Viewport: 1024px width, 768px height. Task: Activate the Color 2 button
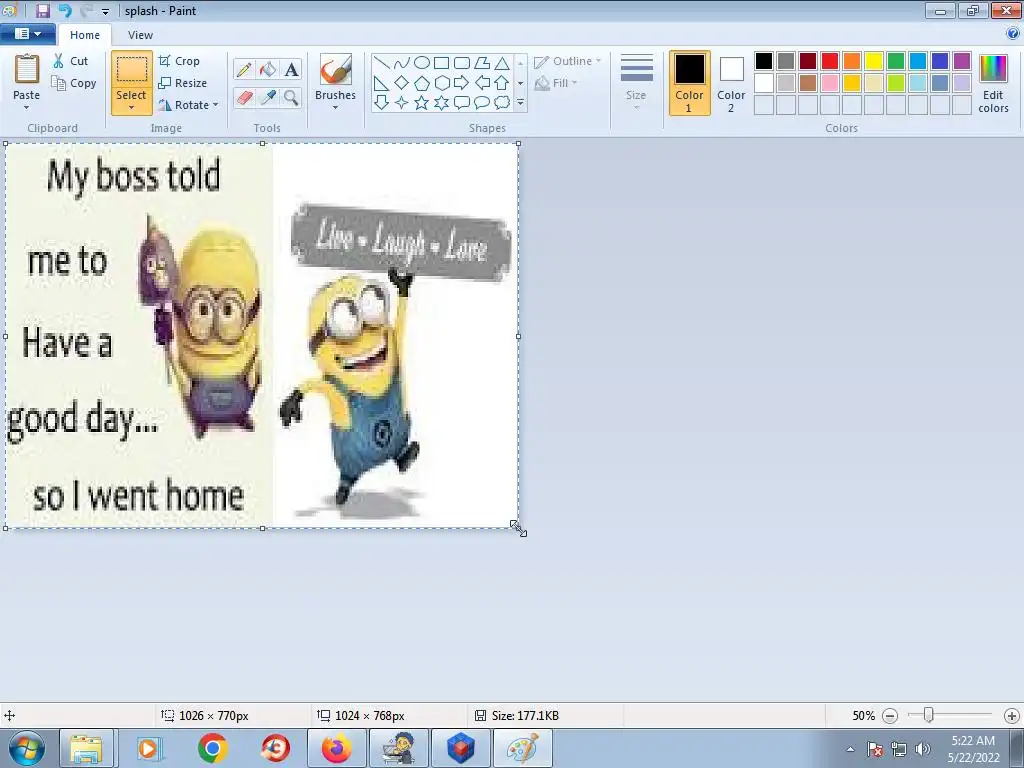click(x=731, y=83)
